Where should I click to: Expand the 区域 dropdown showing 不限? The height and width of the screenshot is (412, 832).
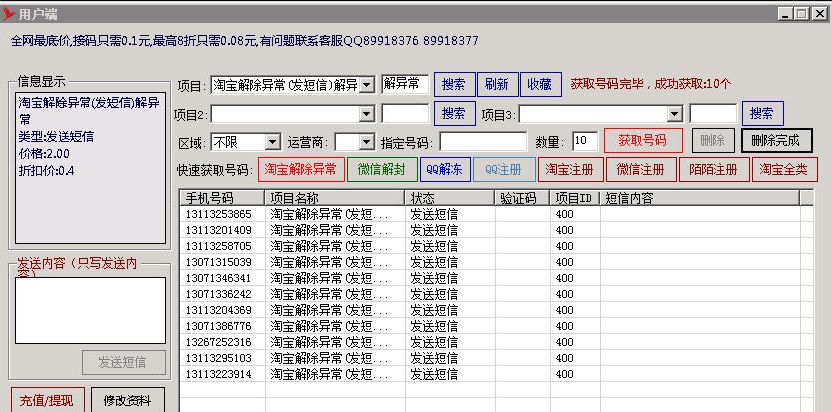click(x=273, y=142)
